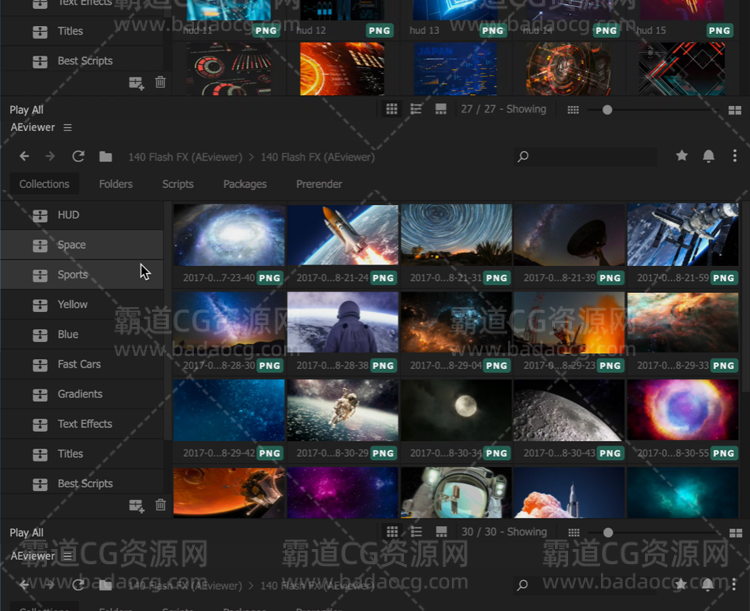This screenshot has width=750, height=611.
Task: Click the Space panel collections list scrollbar
Action: tap(167, 321)
